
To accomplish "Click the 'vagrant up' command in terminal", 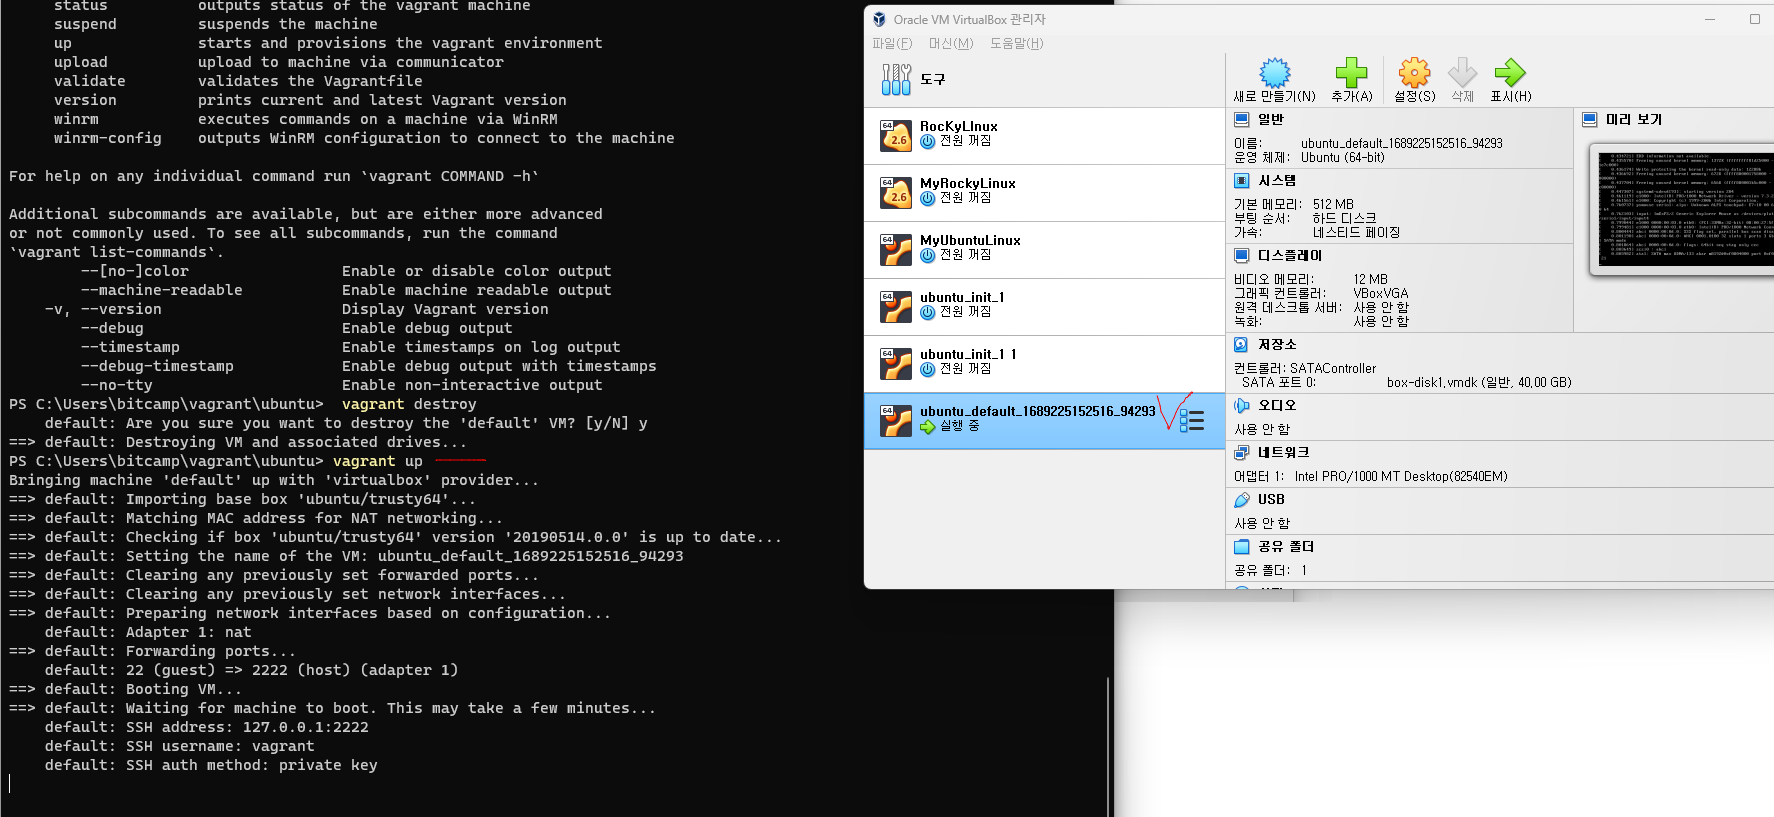I will coord(378,461).
